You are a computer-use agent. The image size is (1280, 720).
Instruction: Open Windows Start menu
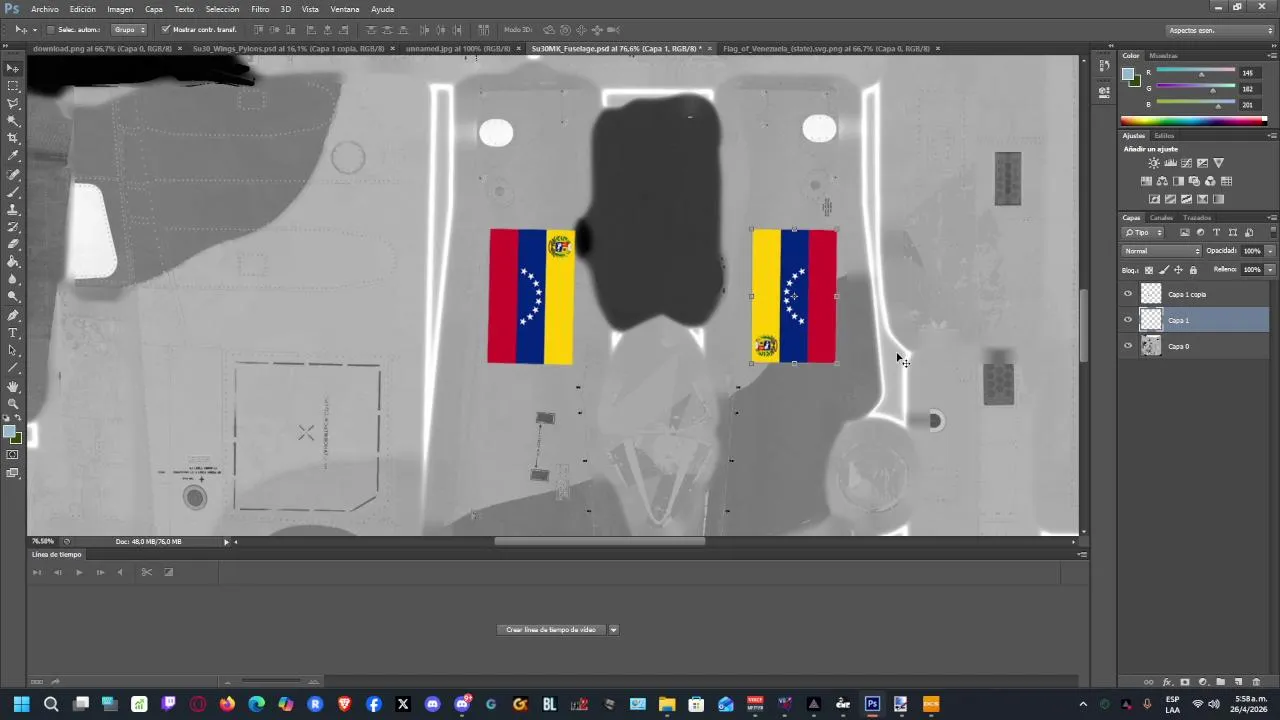tap(21, 704)
